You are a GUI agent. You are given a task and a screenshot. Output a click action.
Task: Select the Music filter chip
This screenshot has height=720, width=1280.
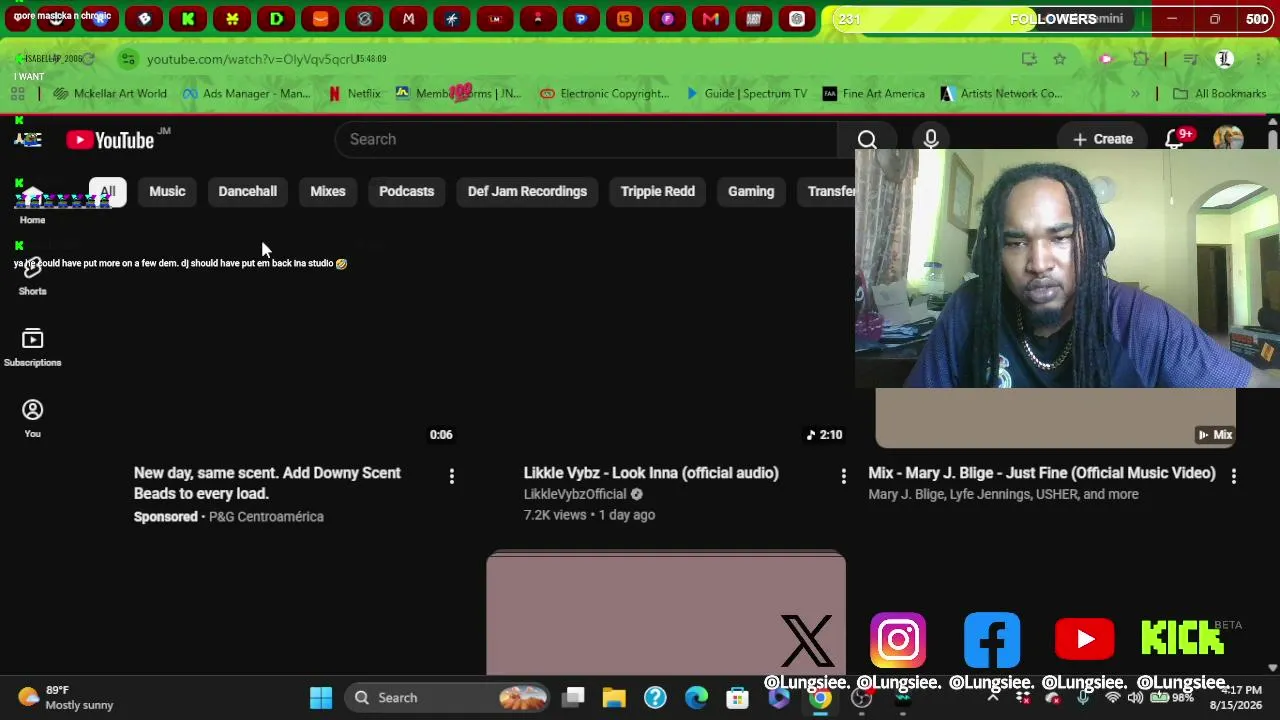pyautogui.click(x=167, y=191)
